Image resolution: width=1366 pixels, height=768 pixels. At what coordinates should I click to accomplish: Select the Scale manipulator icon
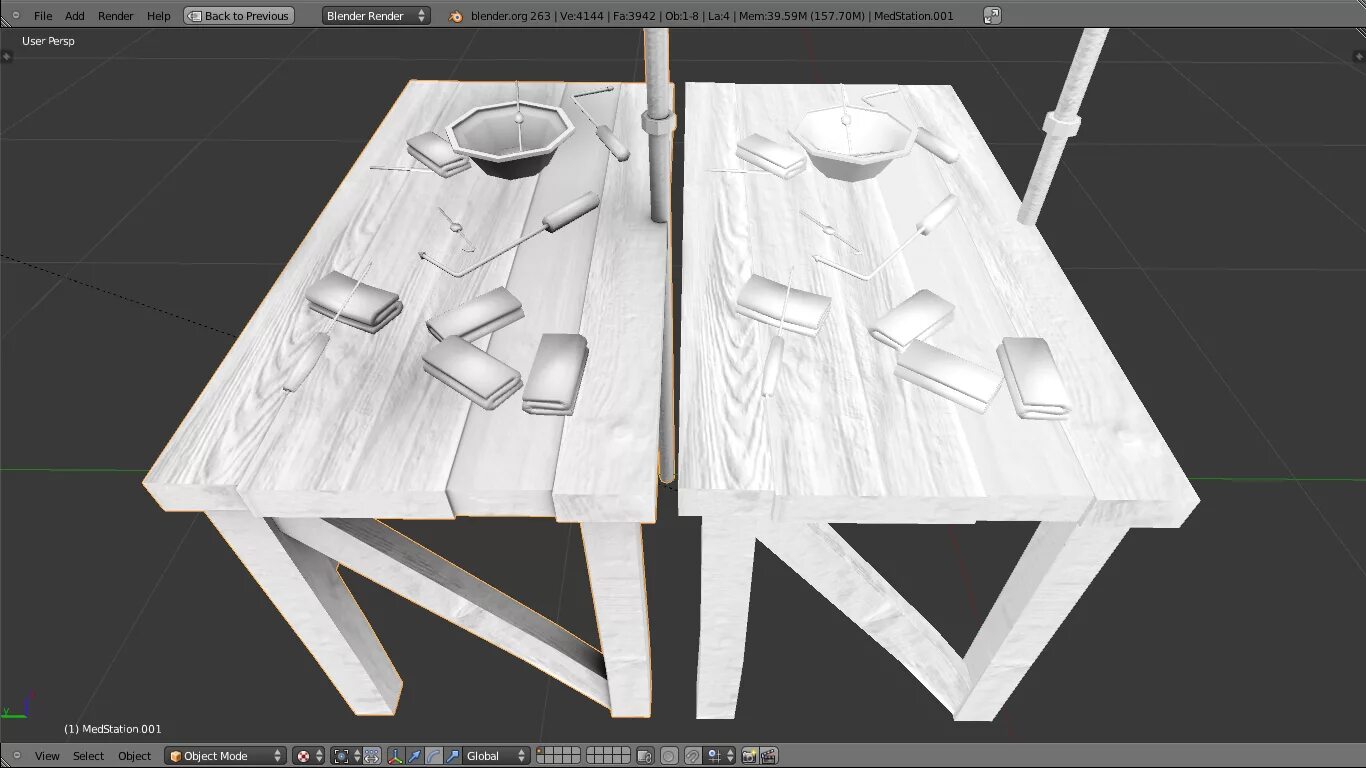click(453, 756)
